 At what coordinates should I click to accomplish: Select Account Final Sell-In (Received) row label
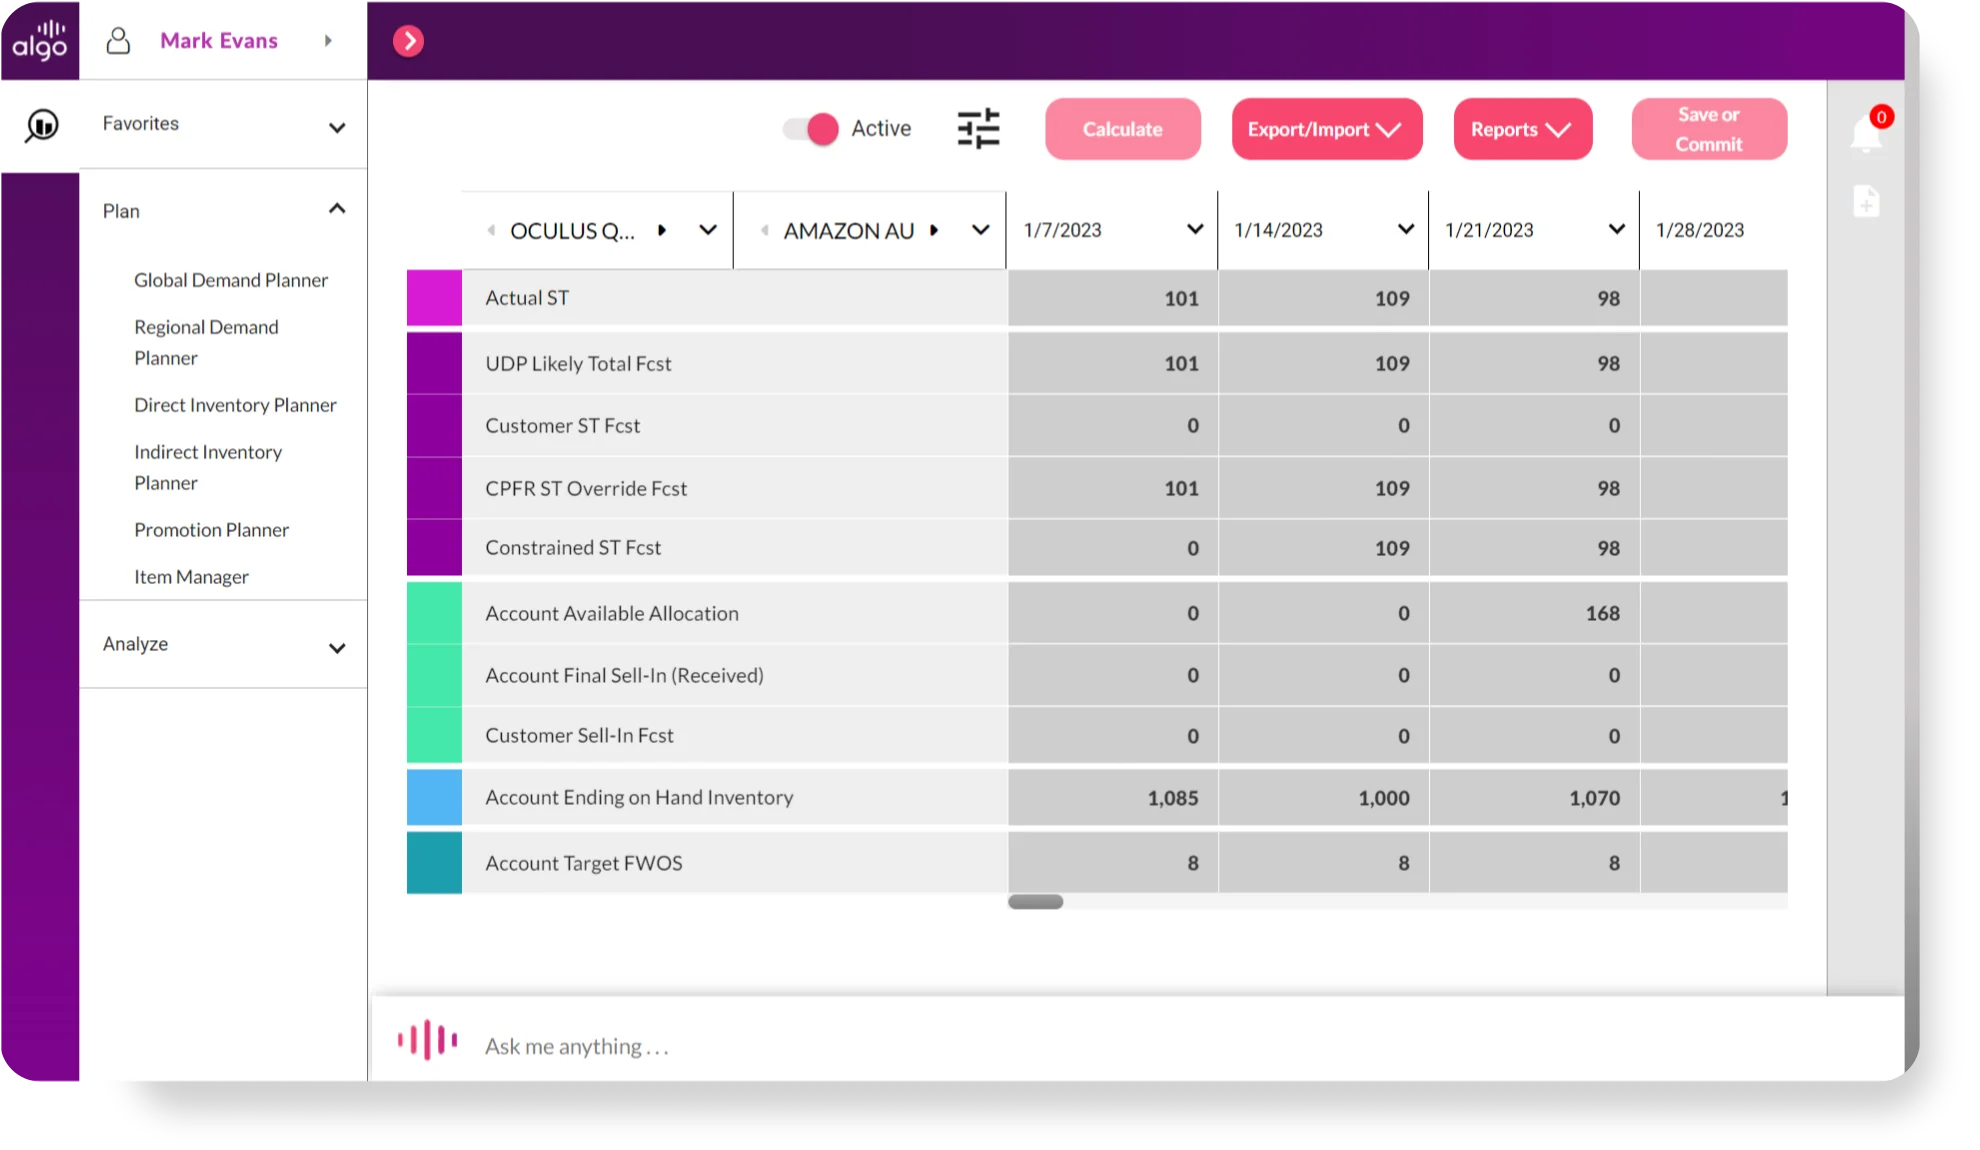point(624,676)
